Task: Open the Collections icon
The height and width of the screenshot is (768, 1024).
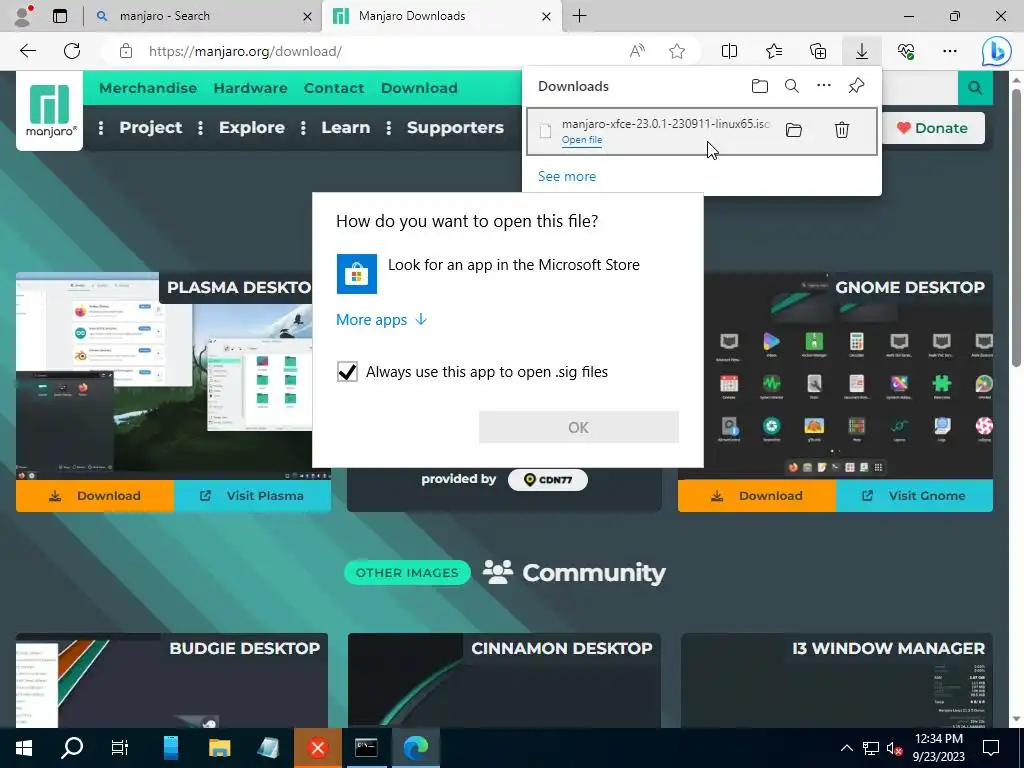Action: tap(818, 51)
